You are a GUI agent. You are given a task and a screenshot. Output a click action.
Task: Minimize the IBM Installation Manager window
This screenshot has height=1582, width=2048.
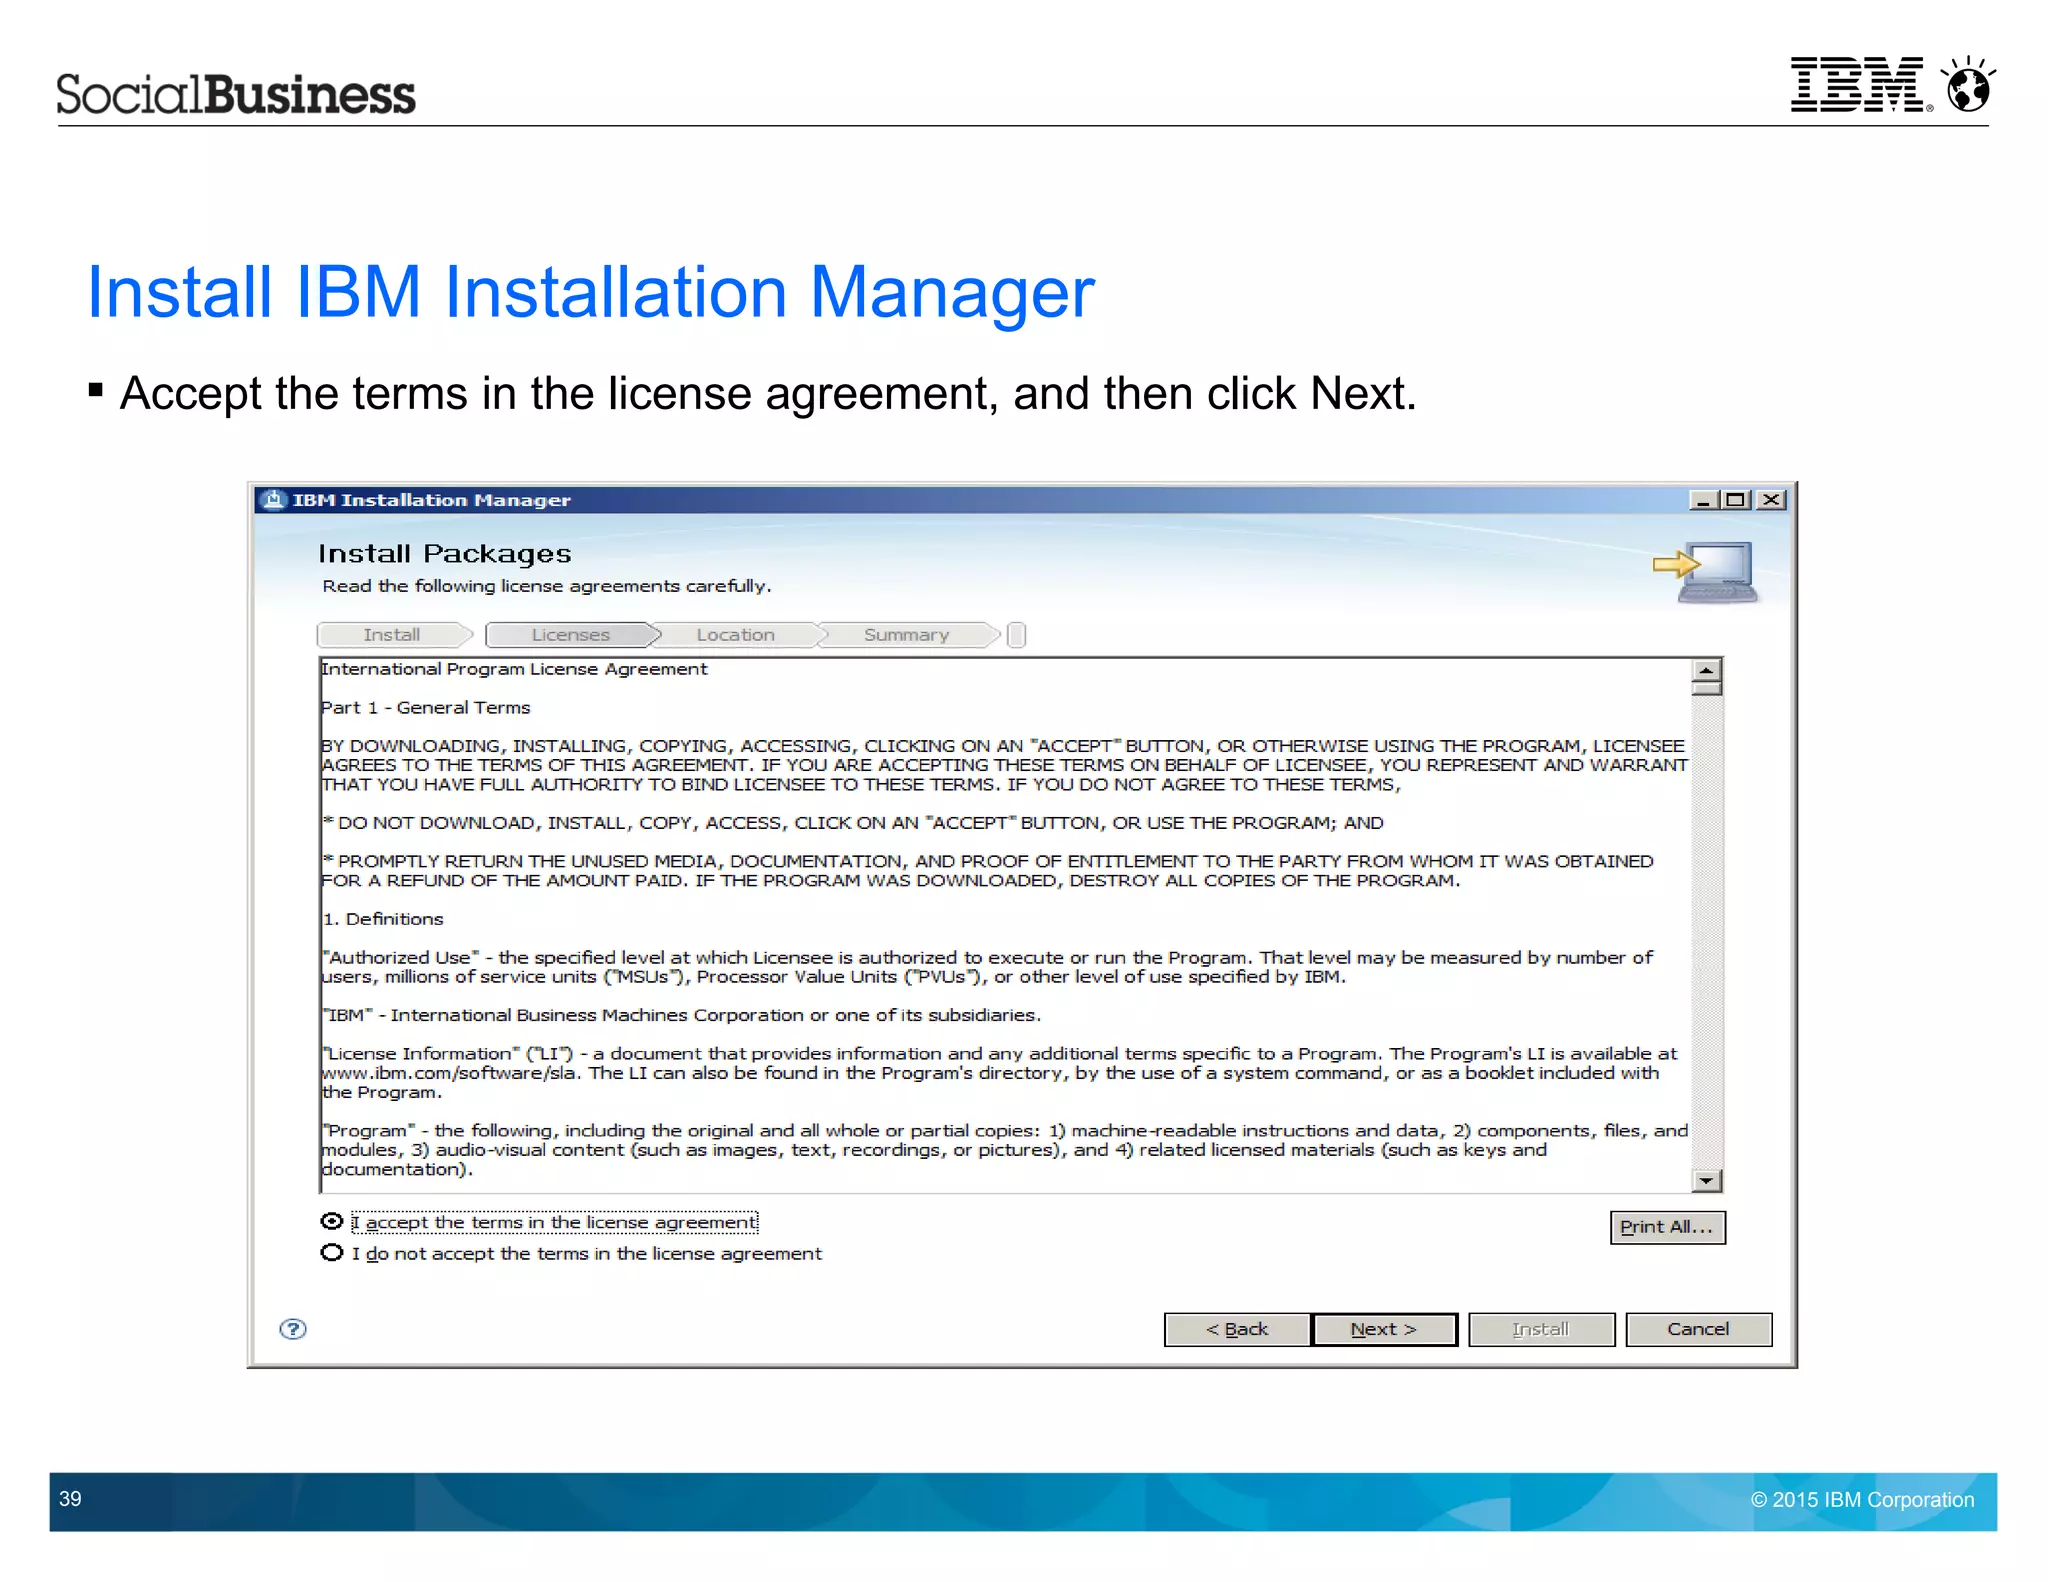tap(1702, 499)
